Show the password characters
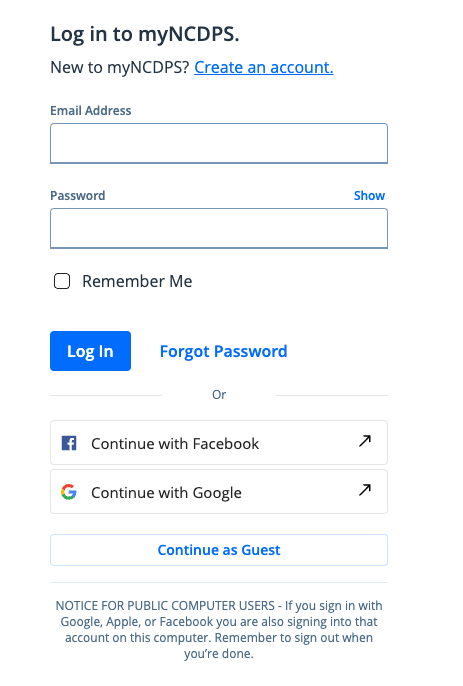The width and height of the screenshot is (463, 686). coord(369,196)
